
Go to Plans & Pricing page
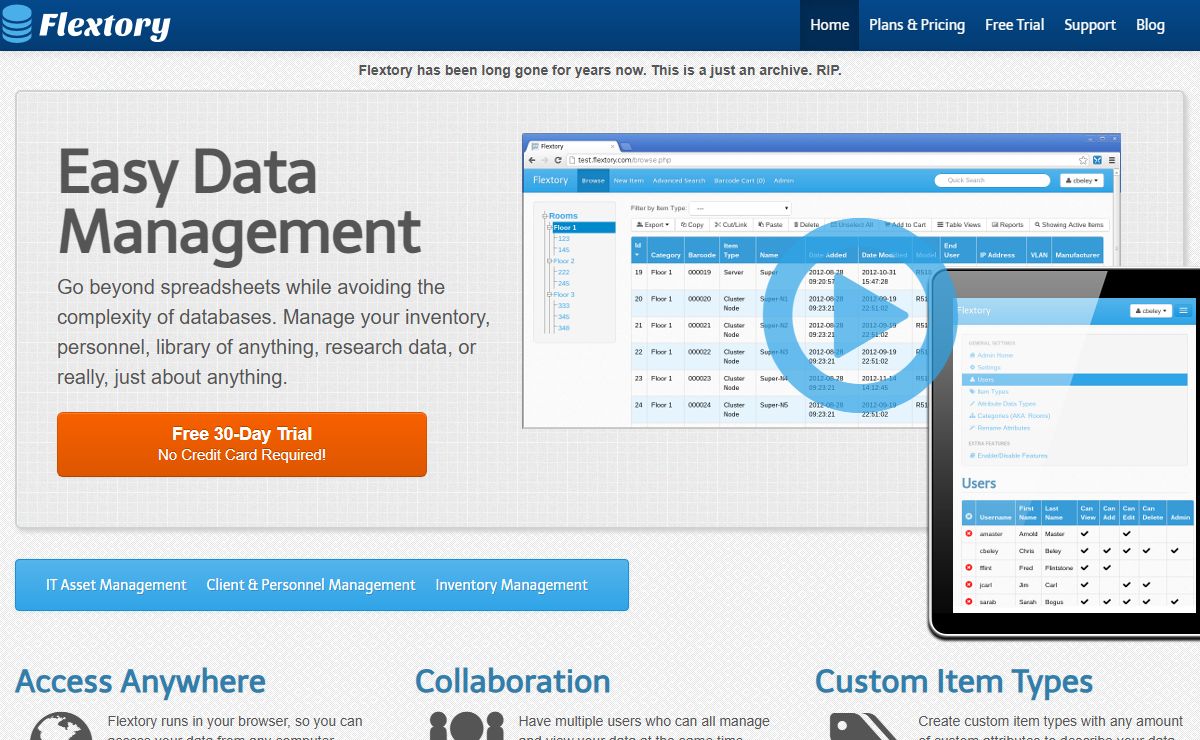tap(917, 25)
